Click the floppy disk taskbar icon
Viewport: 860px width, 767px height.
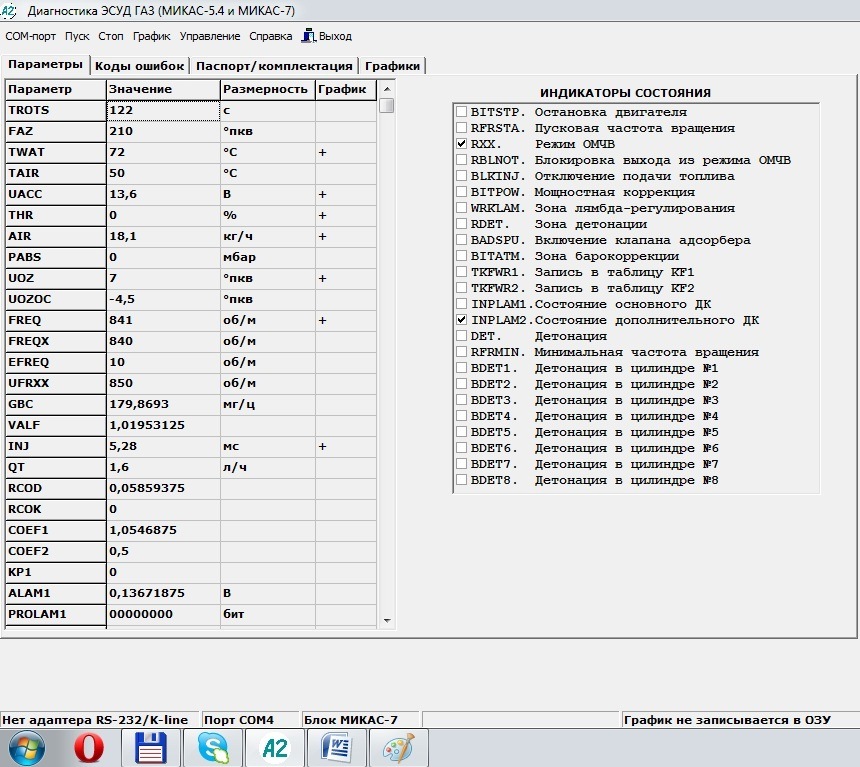(x=150, y=748)
